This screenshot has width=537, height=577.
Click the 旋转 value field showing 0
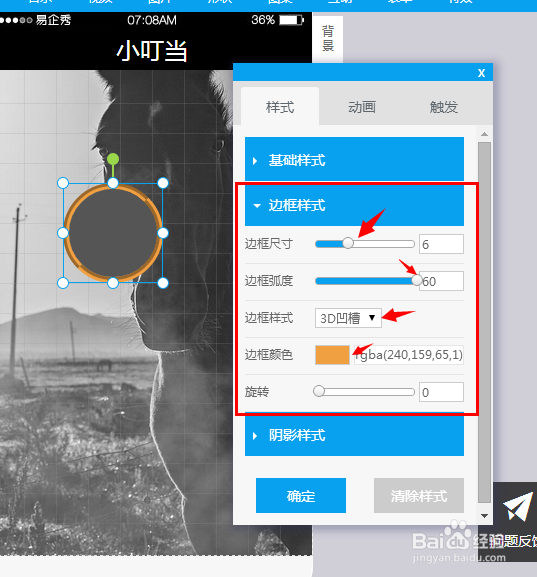pyautogui.click(x=441, y=392)
